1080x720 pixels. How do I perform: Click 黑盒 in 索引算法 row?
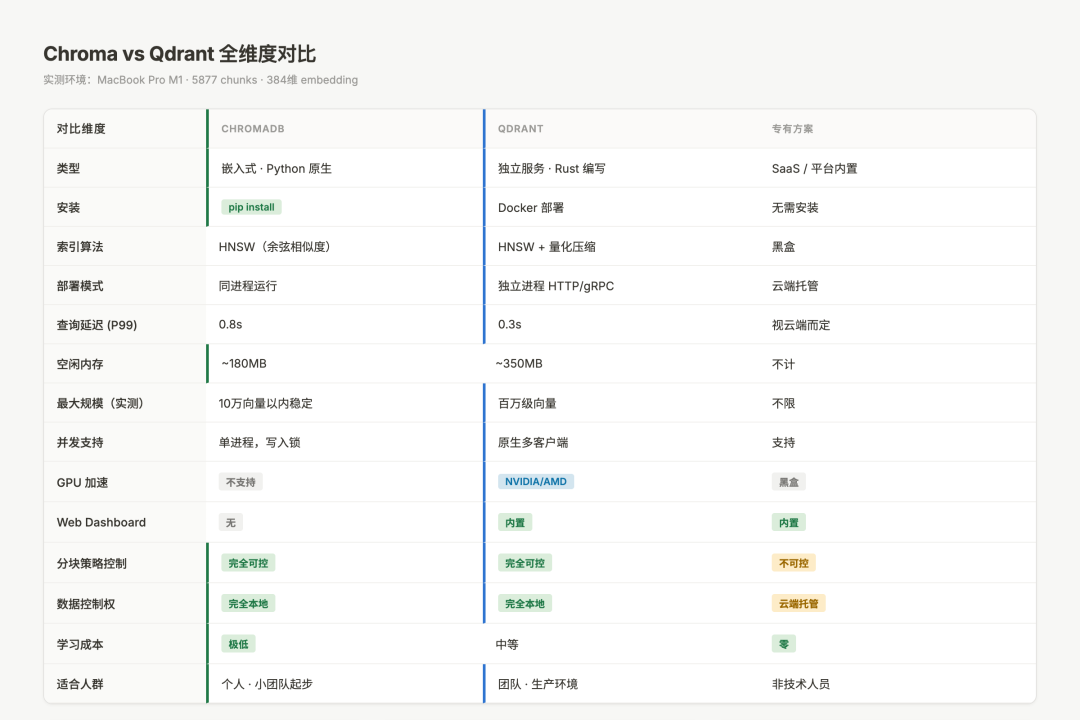tap(783, 247)
